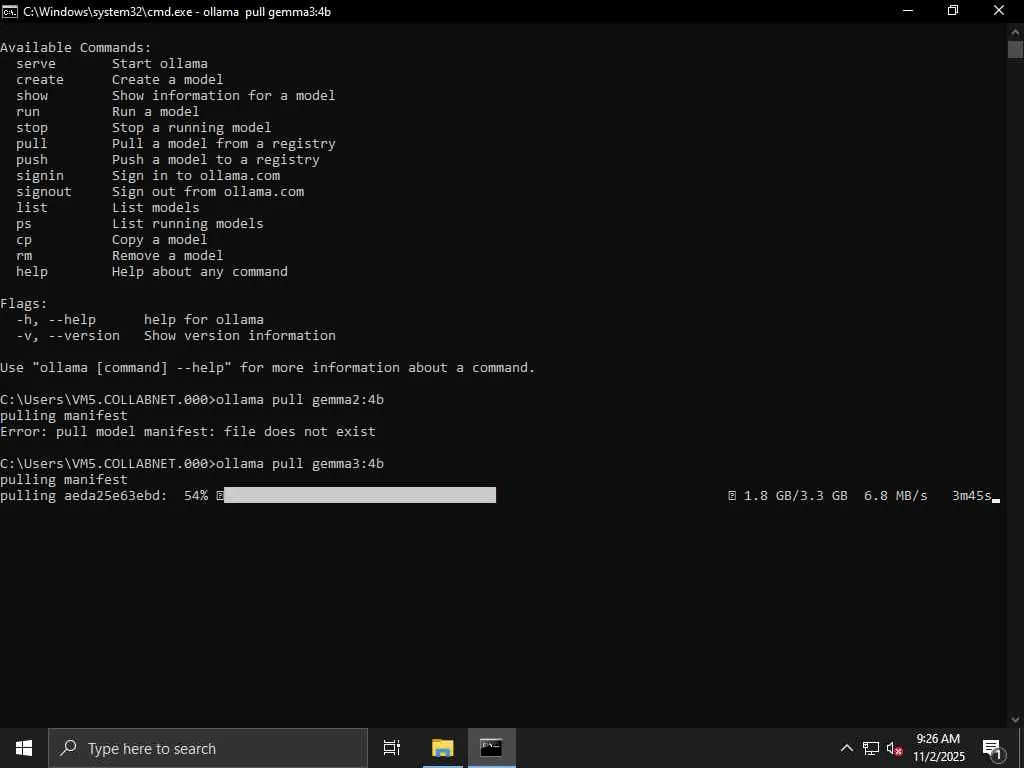Click the scrollbar down arrow in console
This screenshot has width=1024, height=768.
point(1015,719)
